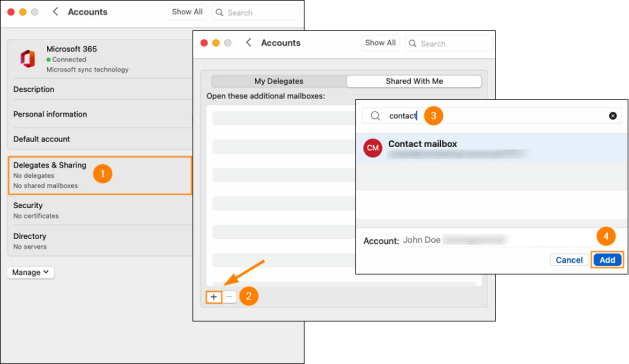Go back using chevron in rear Accounts window

tap(55, 12)
